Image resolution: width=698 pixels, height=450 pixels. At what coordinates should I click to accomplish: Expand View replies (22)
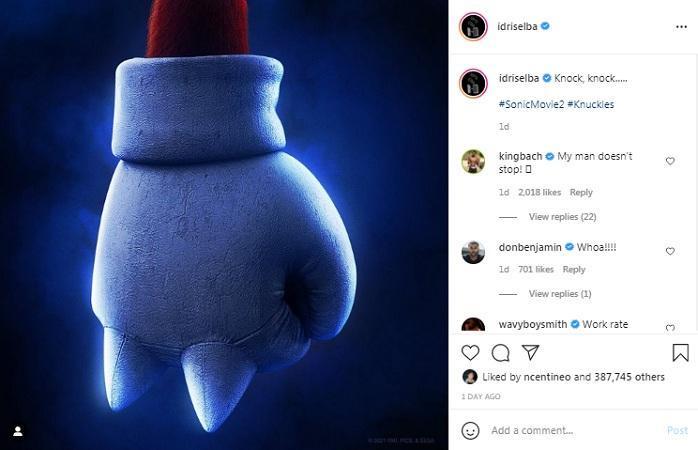click(x=562, y=217)
